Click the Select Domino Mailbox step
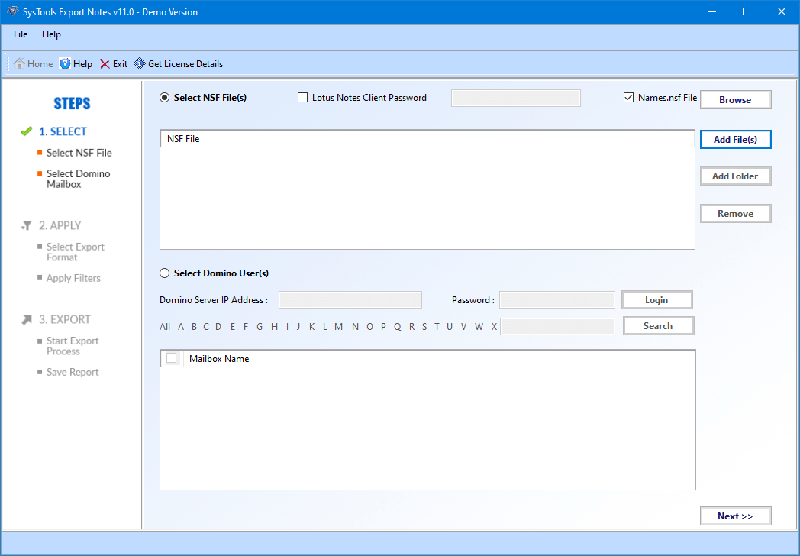This screenshot has width=800, height=556. [x=78, y=179]
